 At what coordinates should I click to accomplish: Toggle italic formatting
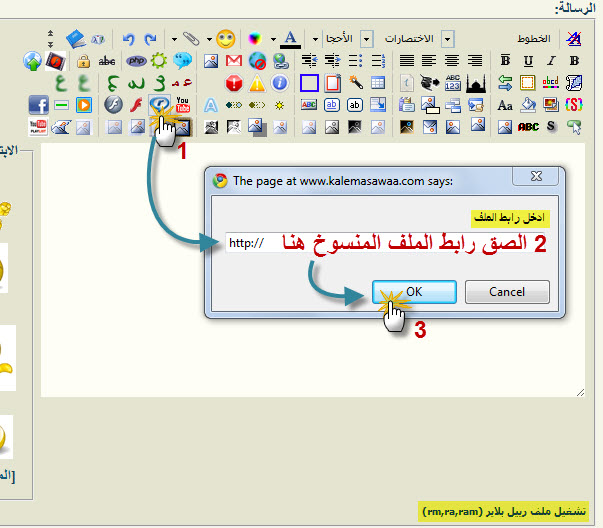550,61
